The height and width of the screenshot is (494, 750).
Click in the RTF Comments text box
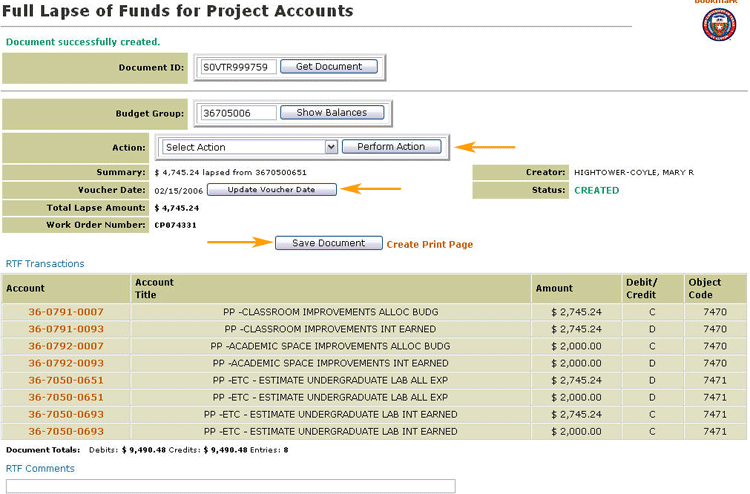pos(231,486)
